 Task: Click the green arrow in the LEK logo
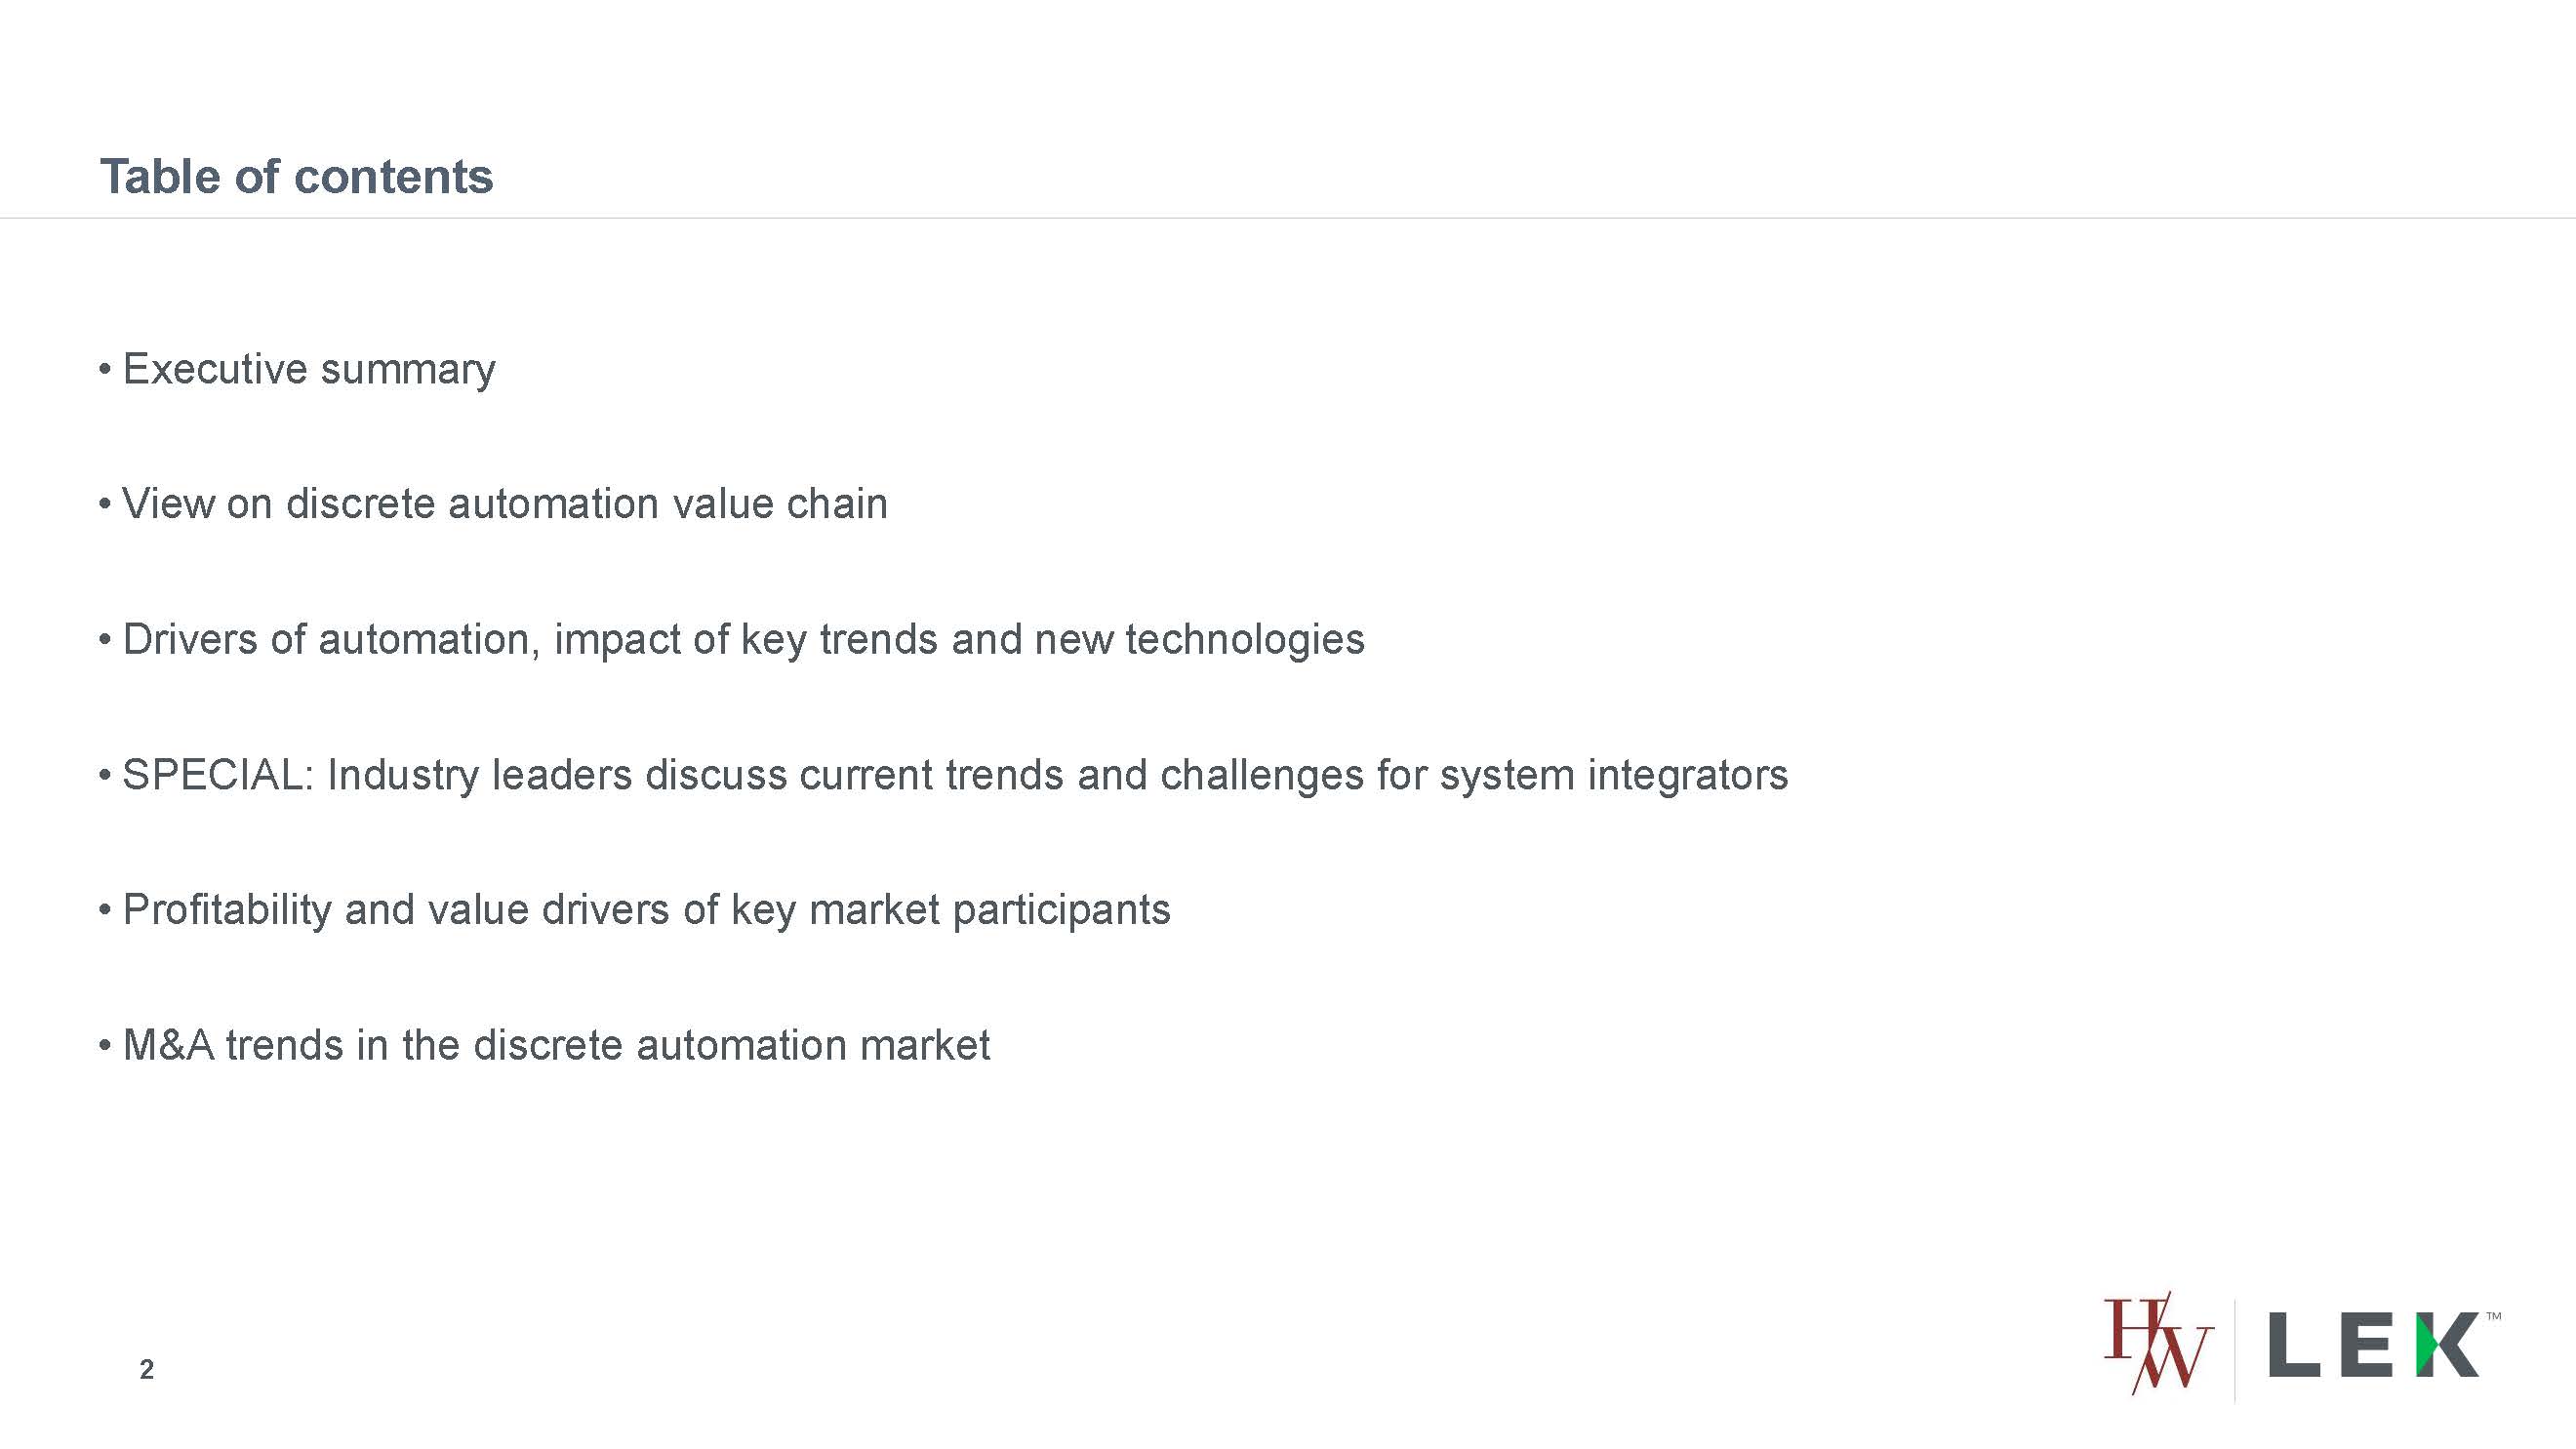[x=2424, y=1347]
